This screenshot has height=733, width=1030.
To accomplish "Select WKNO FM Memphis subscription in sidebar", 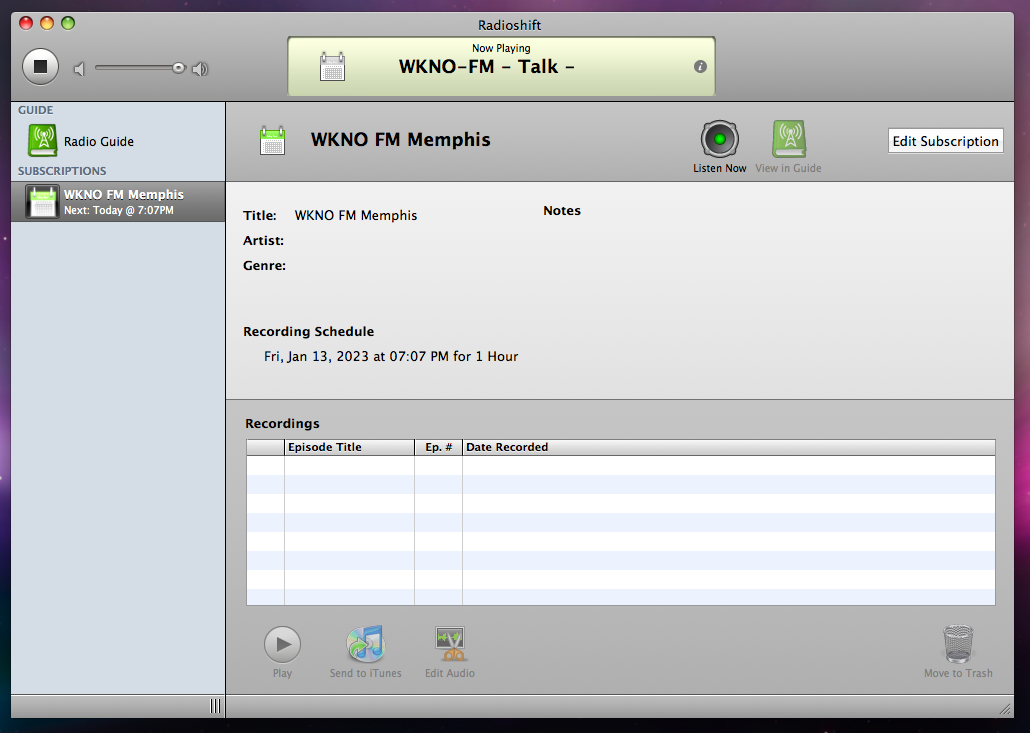I will coord(118,202).
